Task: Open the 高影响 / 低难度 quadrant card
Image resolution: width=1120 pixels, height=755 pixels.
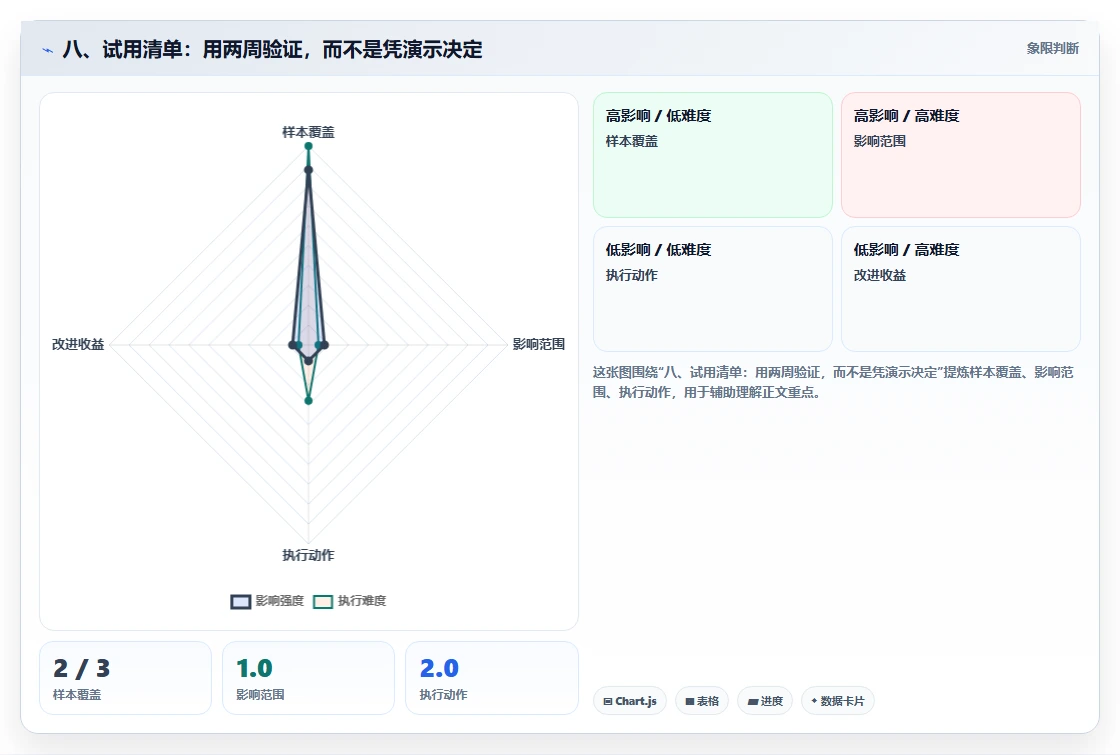Action: pyautogui.click(x=713, y=155)
